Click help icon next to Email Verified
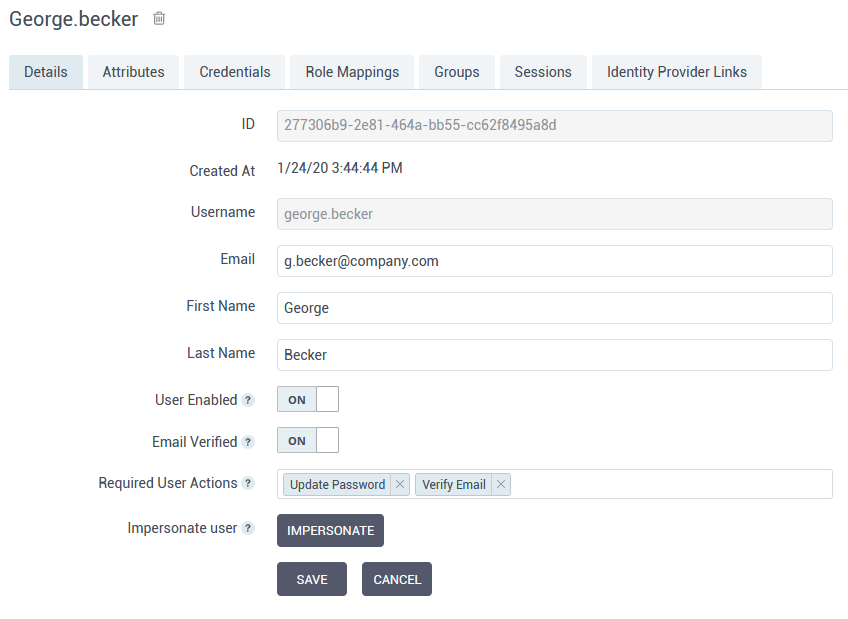Screen dimensions: 848x619 click(249, 442)
